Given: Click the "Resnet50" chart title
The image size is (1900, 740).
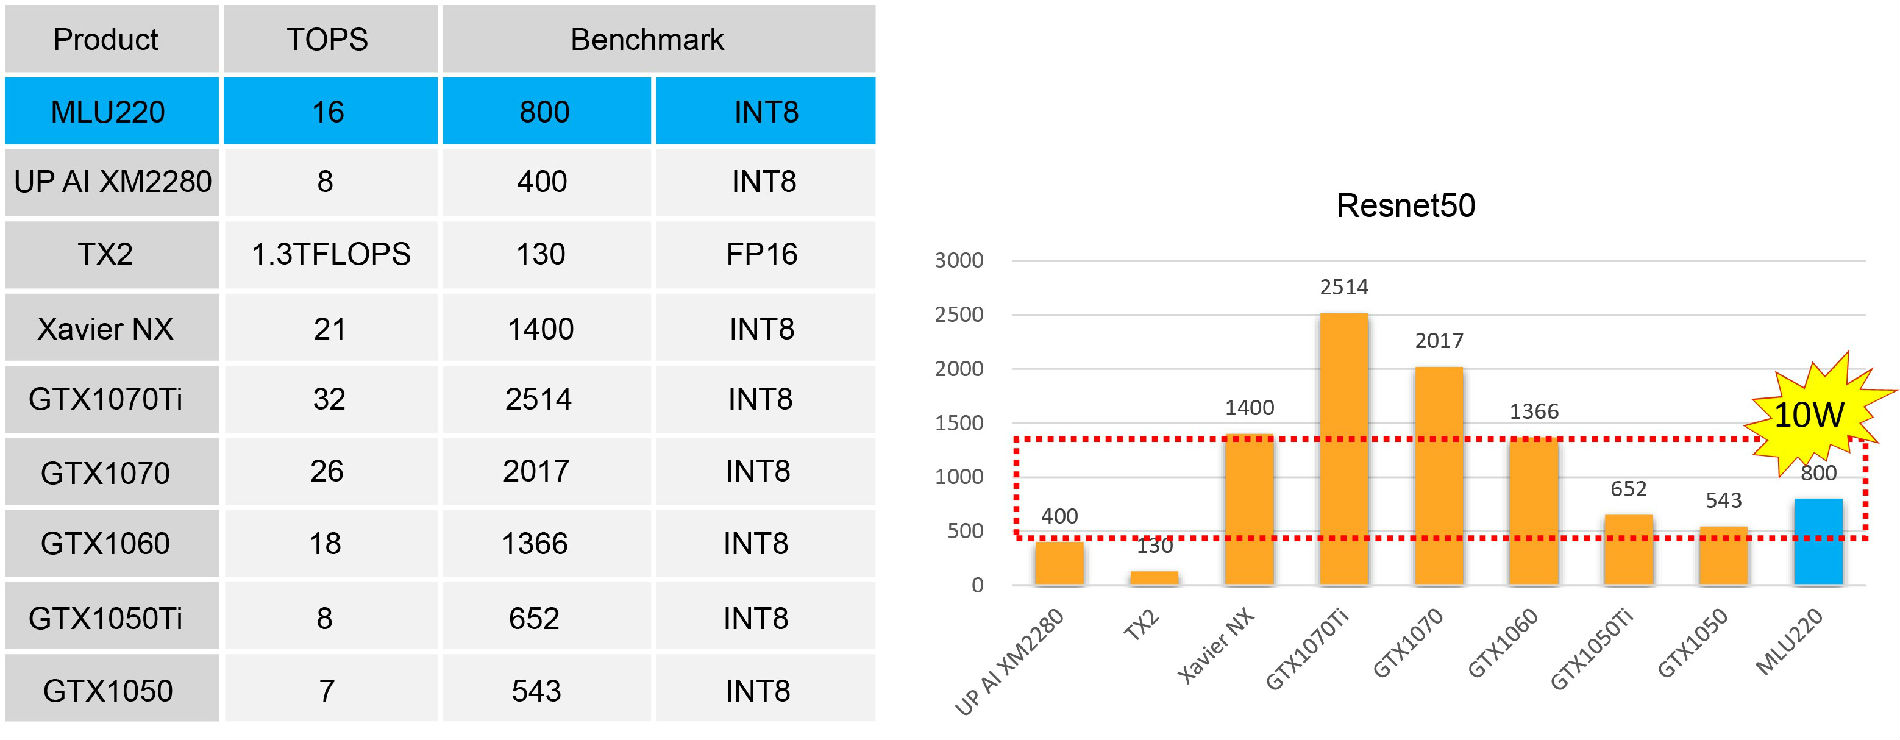Looking at the screenshot, I should [x=1405, y=206].
